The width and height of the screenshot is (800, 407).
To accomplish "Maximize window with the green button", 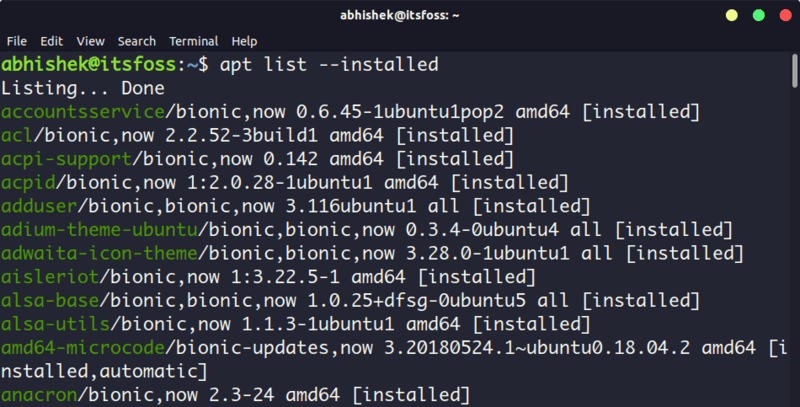I will pos(756,15).
